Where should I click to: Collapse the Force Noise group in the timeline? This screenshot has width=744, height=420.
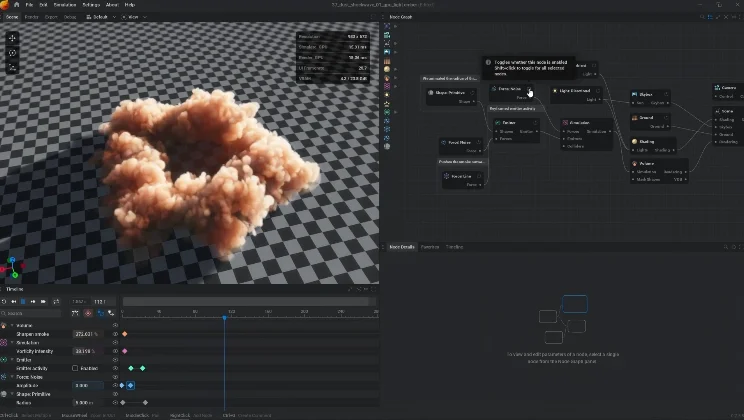pyautogui.click(x=12, y=377)
